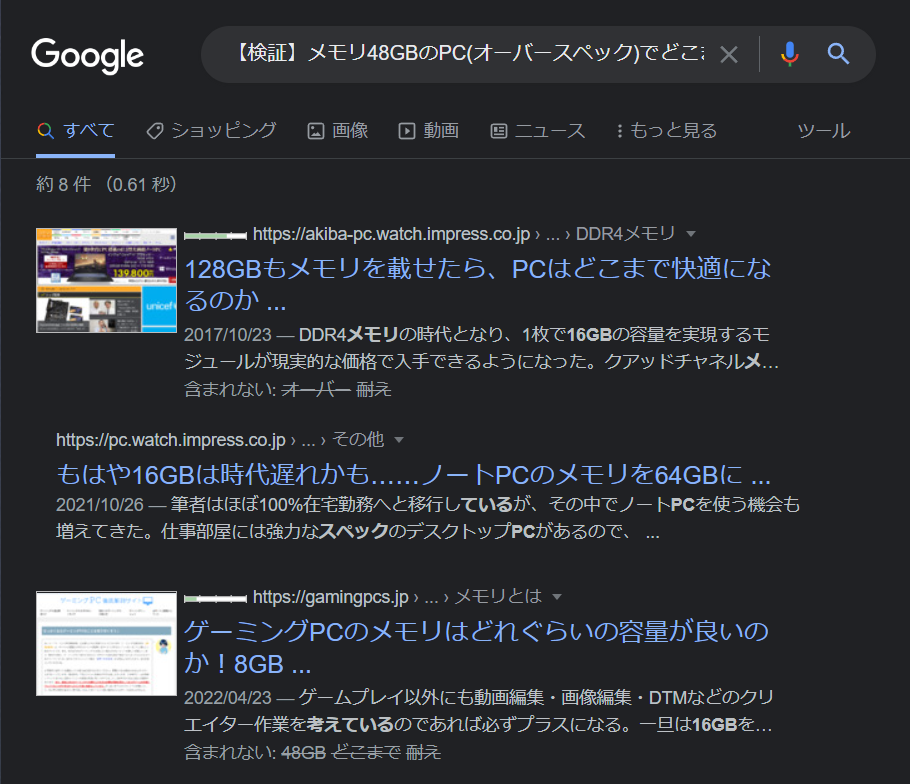Screen dimensions: 910x784
Task: Start voice search with microphone icon
Action: (790, 54)
